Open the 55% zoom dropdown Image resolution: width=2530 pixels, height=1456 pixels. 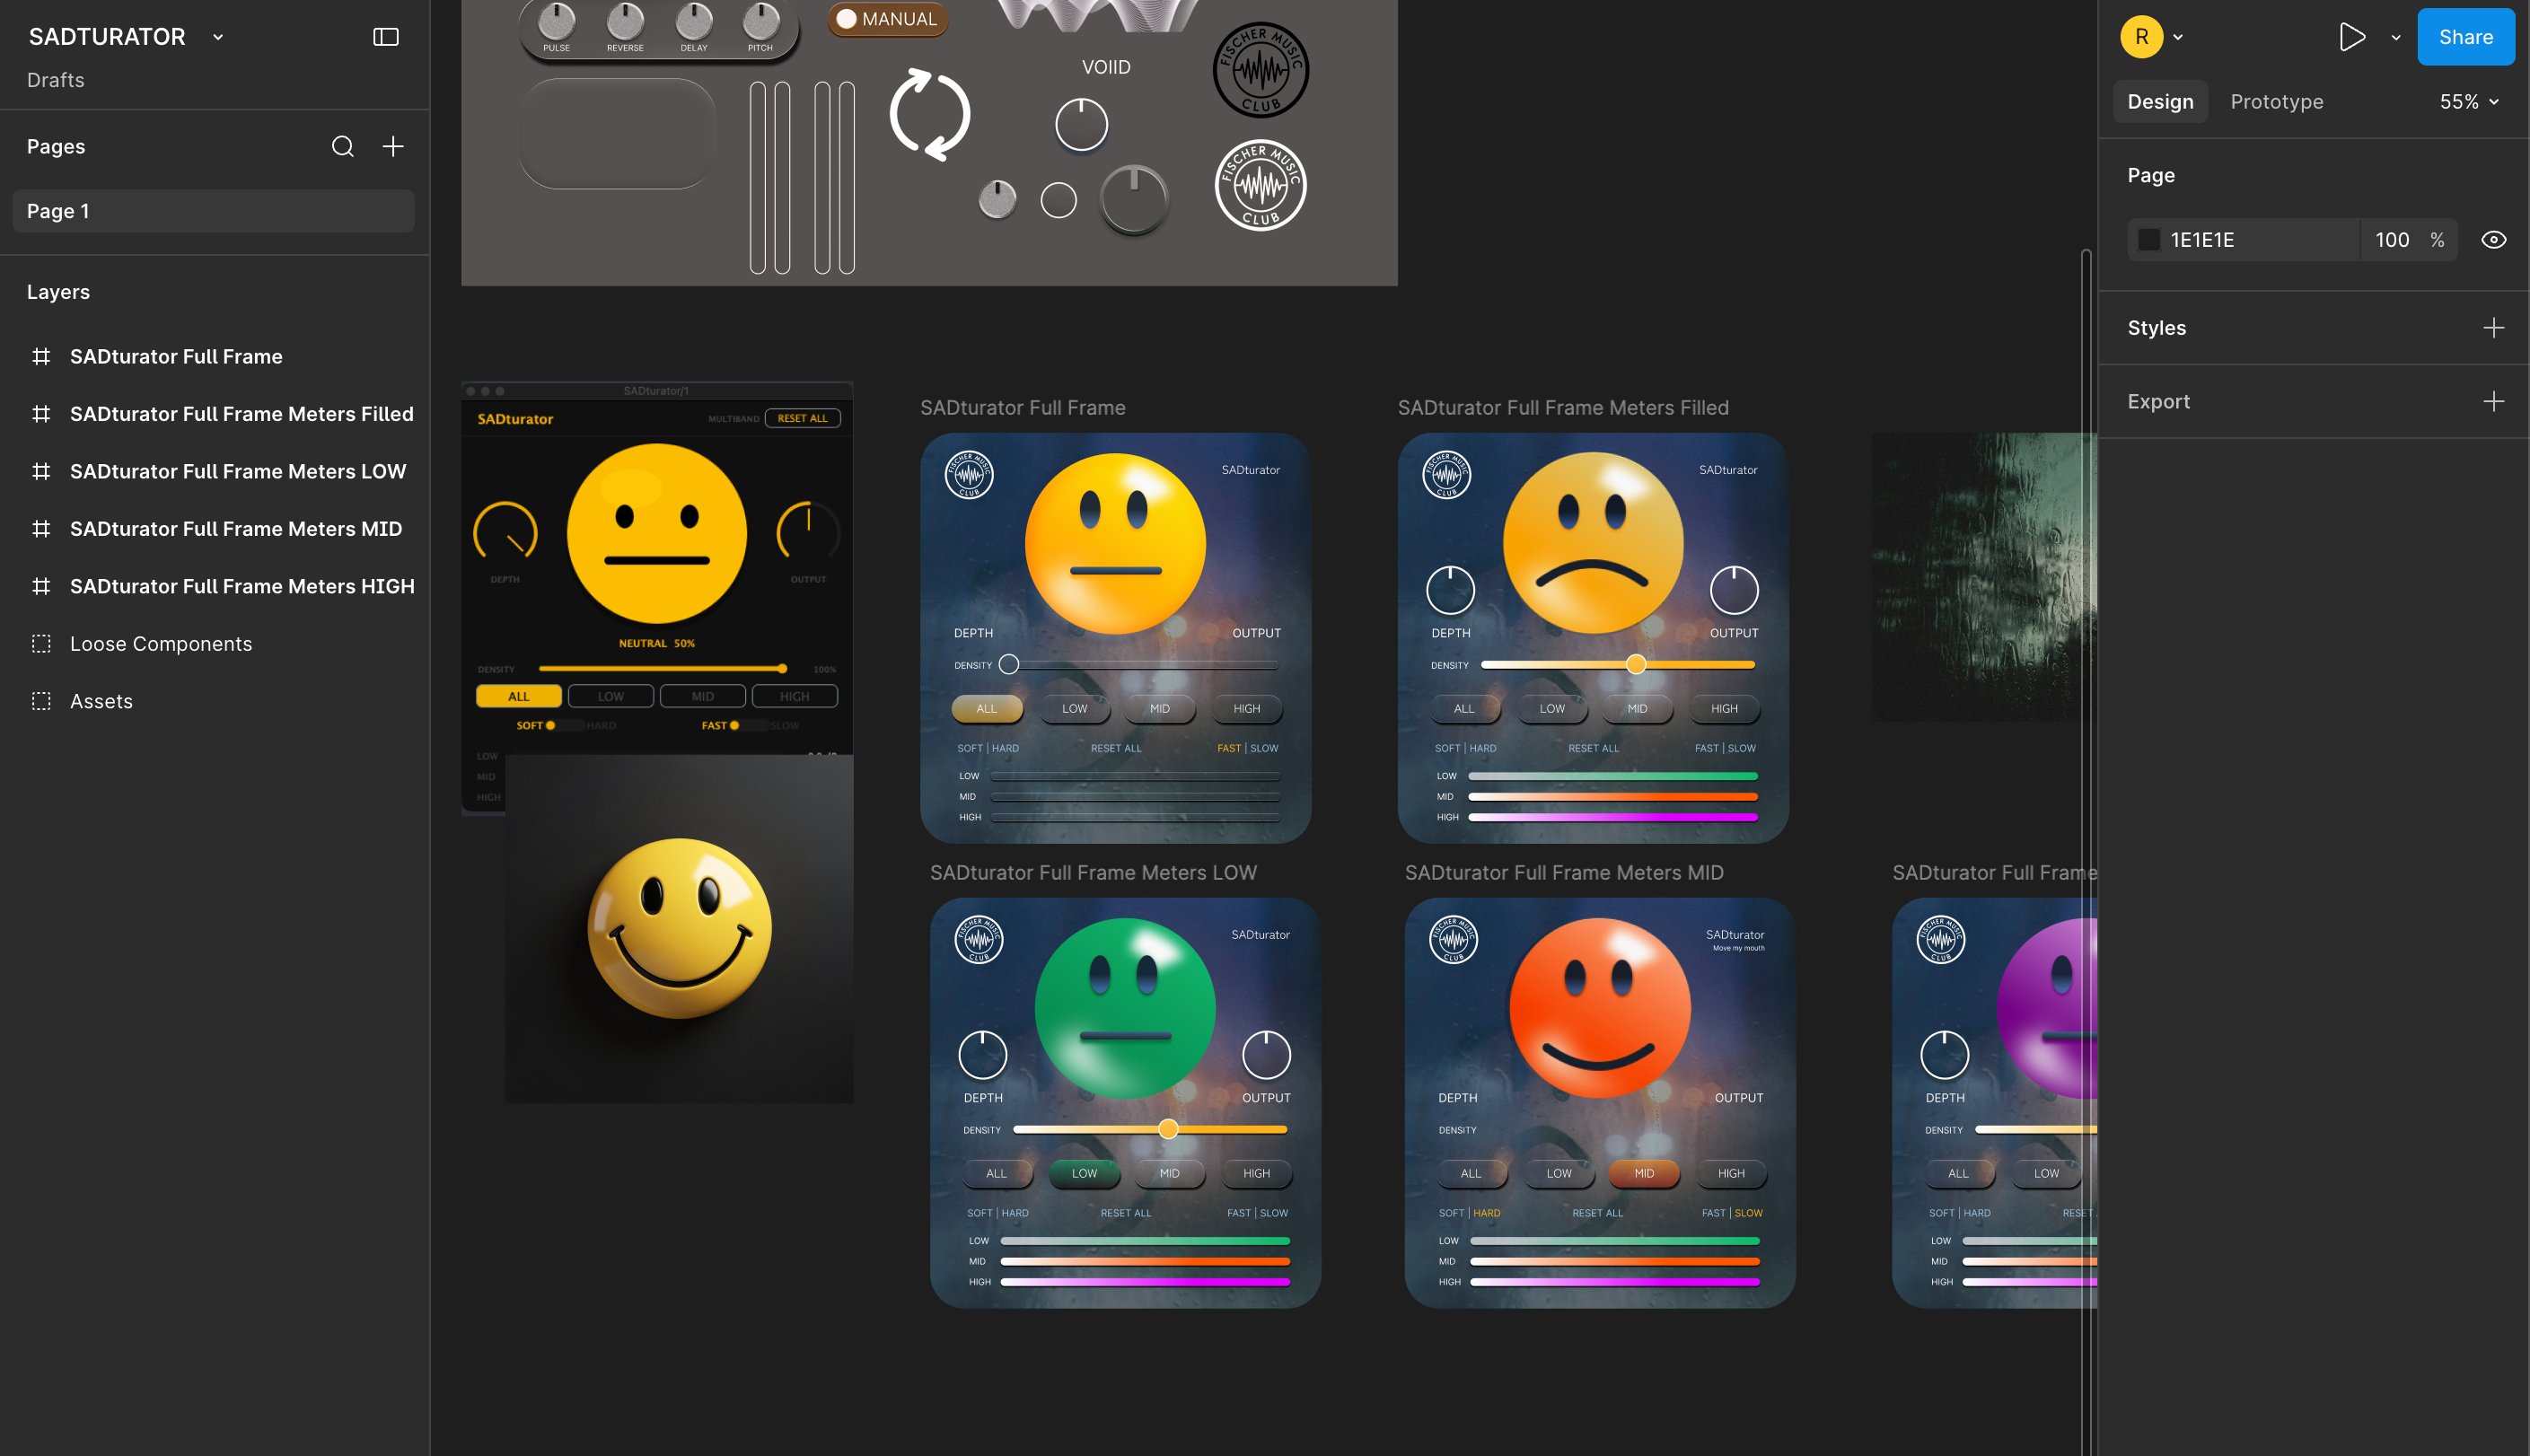point(2469,102)
